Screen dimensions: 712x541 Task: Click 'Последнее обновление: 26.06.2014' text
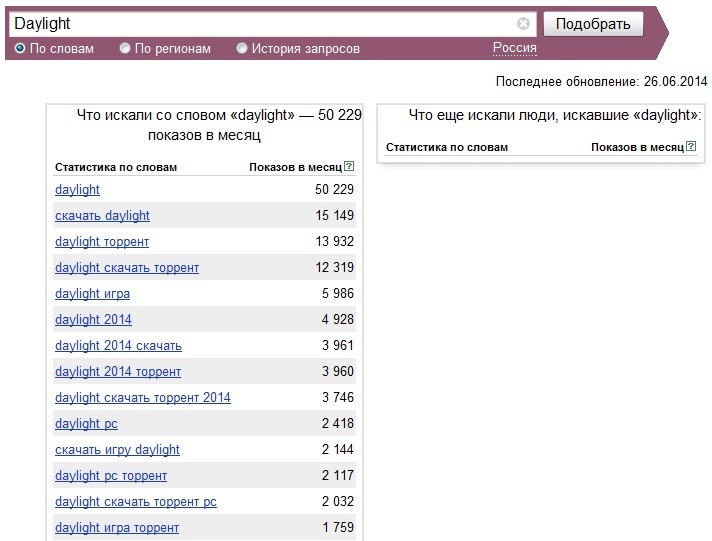tap(602, 81)
